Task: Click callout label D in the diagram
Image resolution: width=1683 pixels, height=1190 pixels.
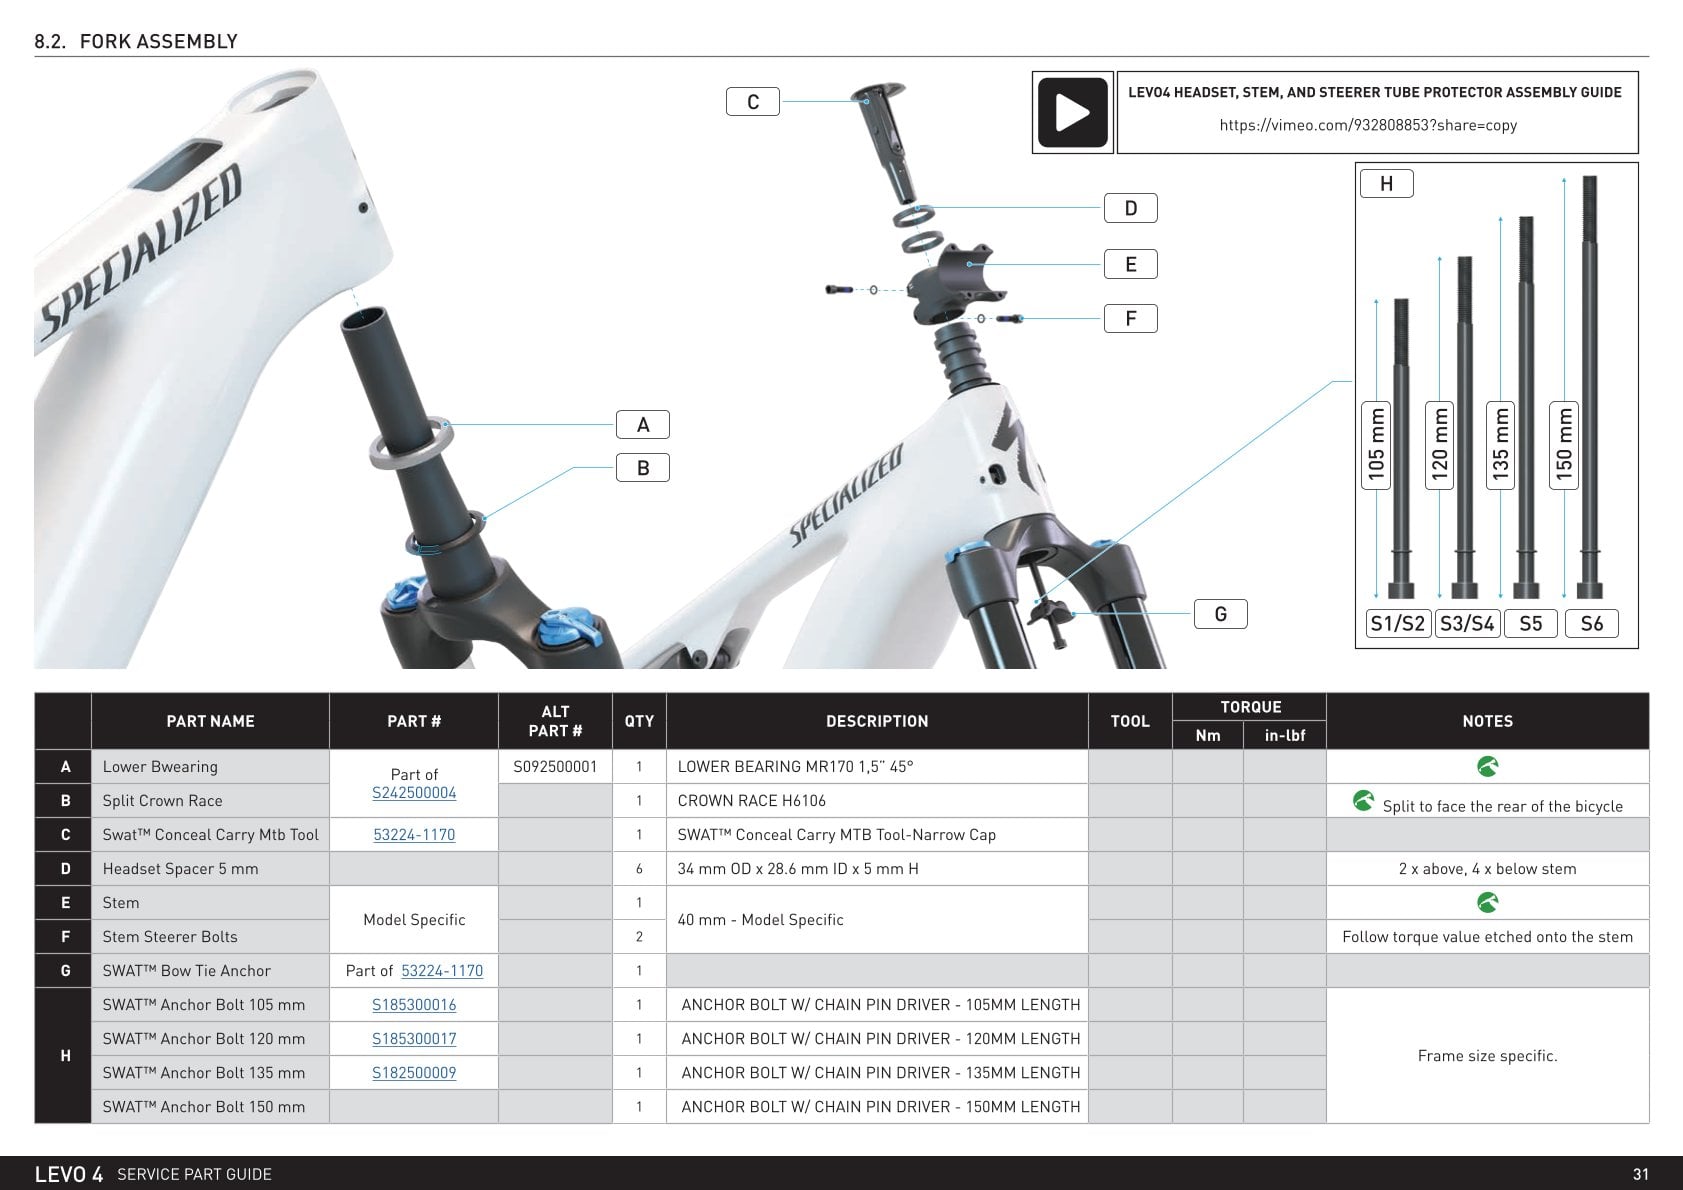Action: pos(1131,208)
